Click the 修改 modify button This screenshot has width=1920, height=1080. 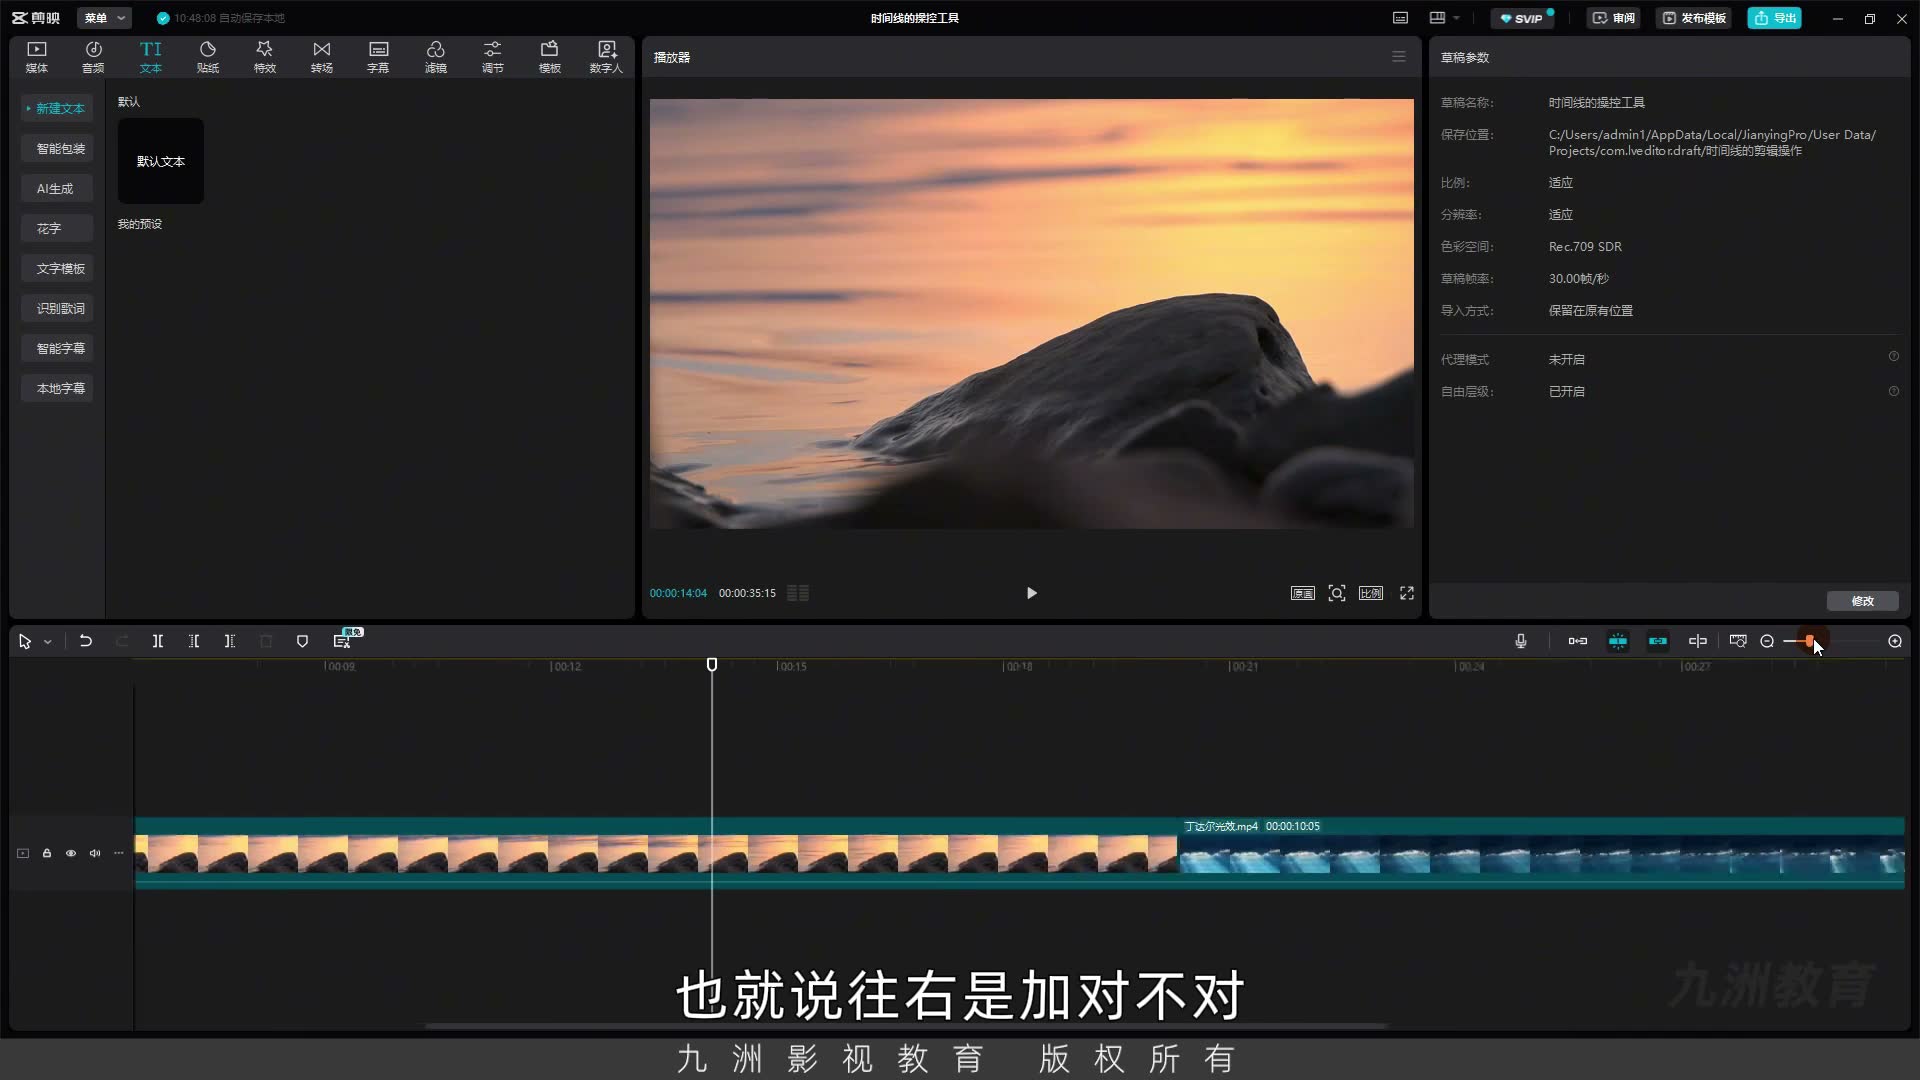pyautogui.click(x=1862, y=601)
